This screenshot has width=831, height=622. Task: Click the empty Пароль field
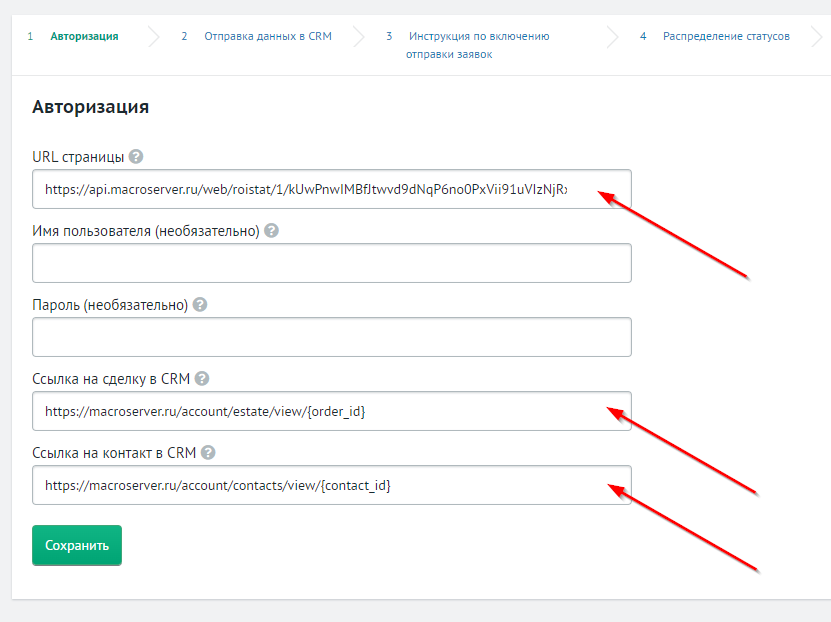(331, 337)
